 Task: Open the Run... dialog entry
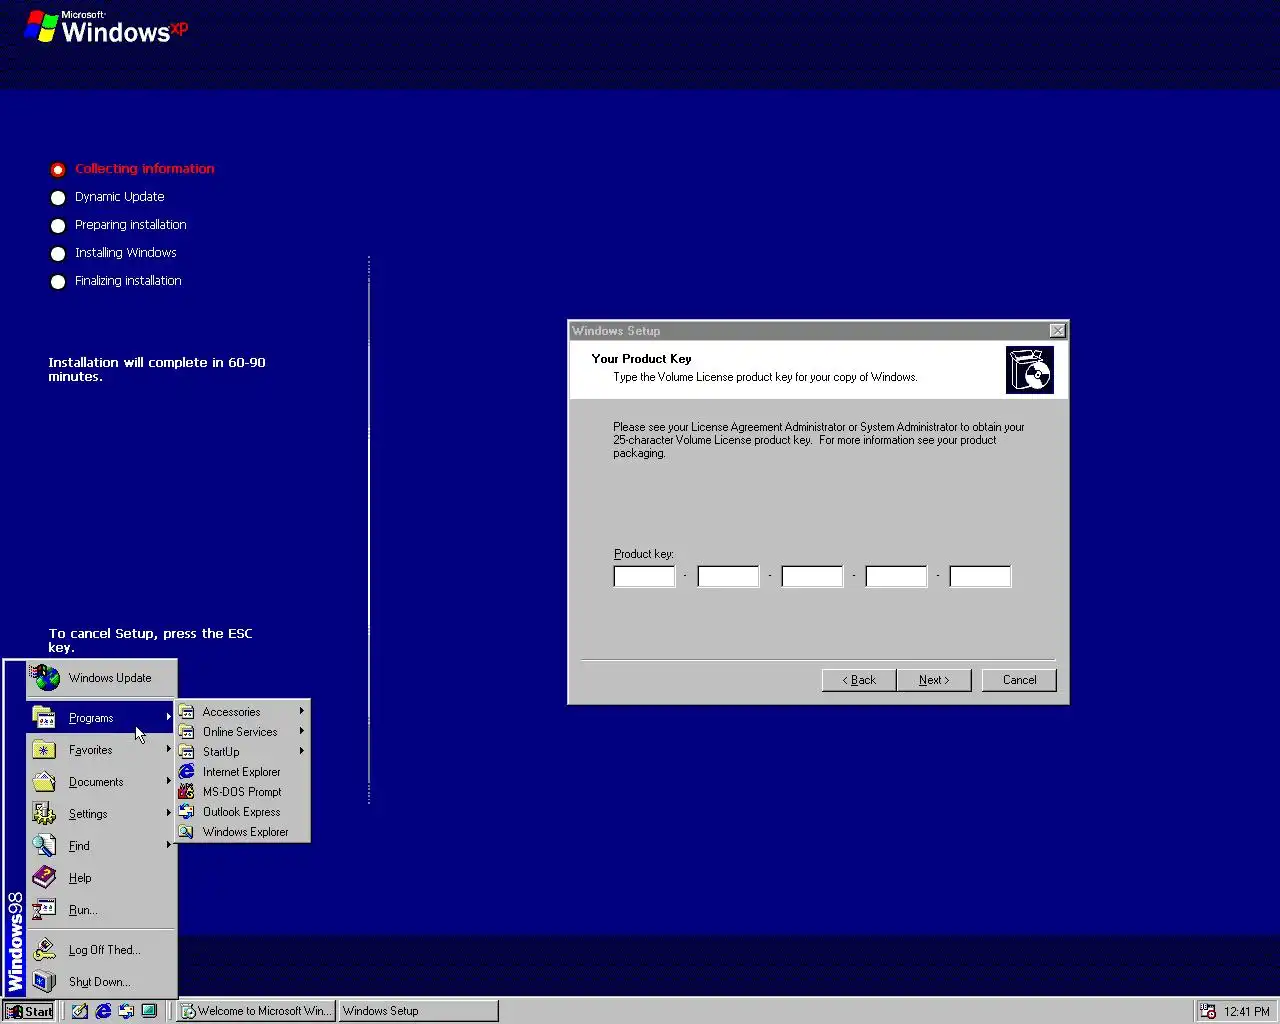[101, 910]
